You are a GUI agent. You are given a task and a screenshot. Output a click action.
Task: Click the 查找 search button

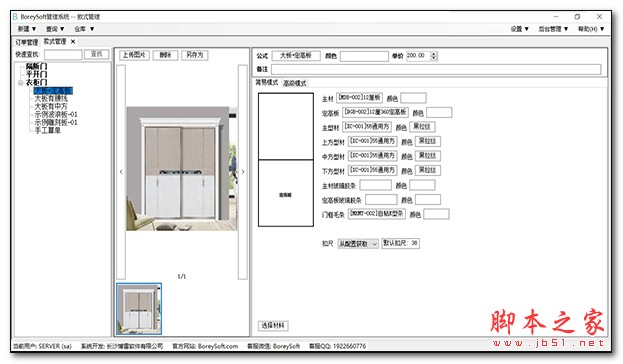point(97,54)
